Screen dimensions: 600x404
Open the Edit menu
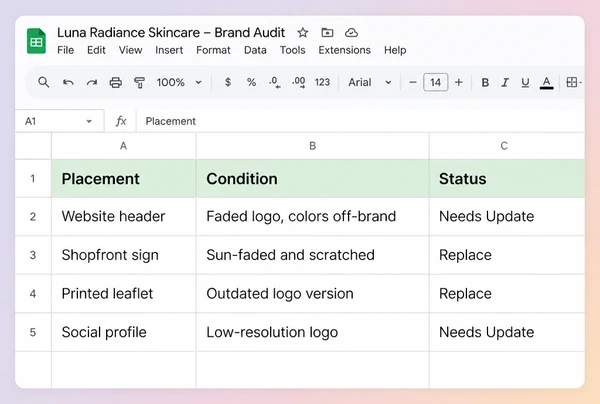click(96, 50)
